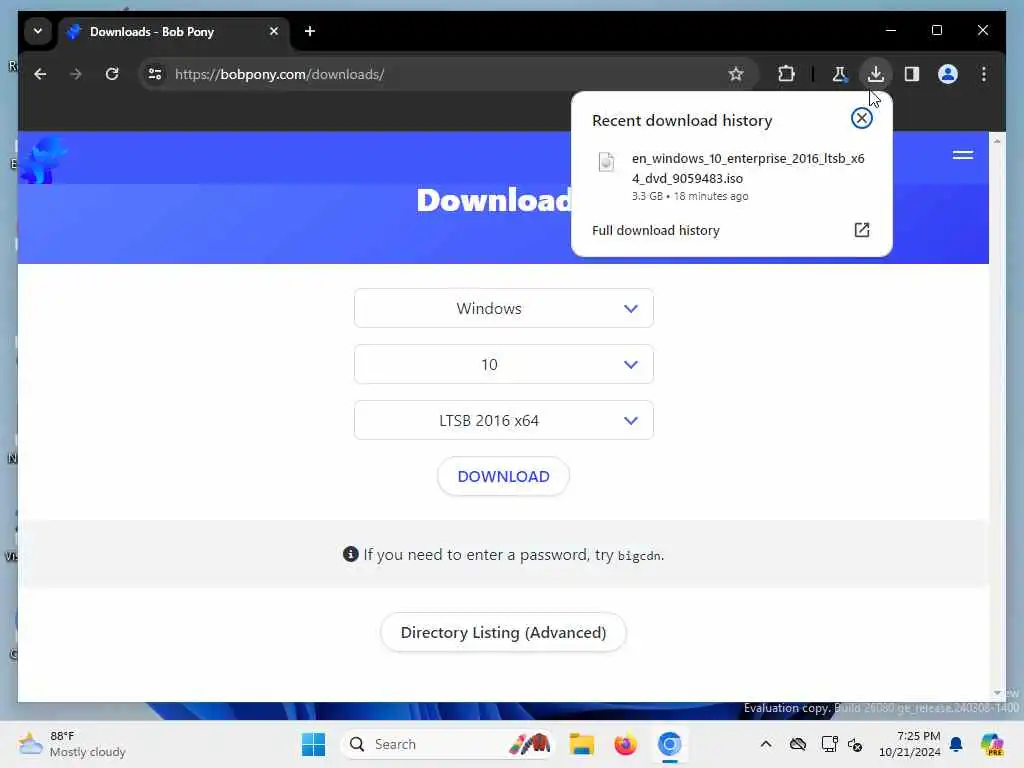This screenshot has width=1024, height=768.
Task: Toggle the Downloads toolbar icon
Action: [x=876, y=74]
